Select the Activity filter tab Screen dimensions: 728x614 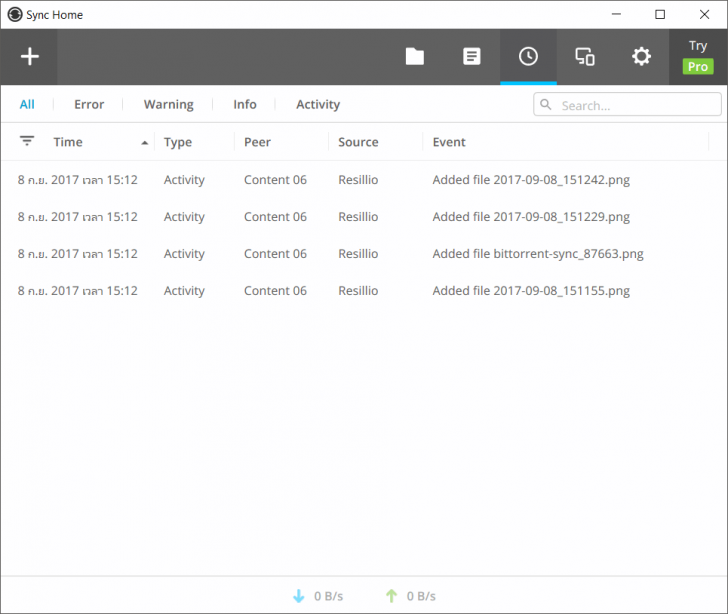[318, 104]
